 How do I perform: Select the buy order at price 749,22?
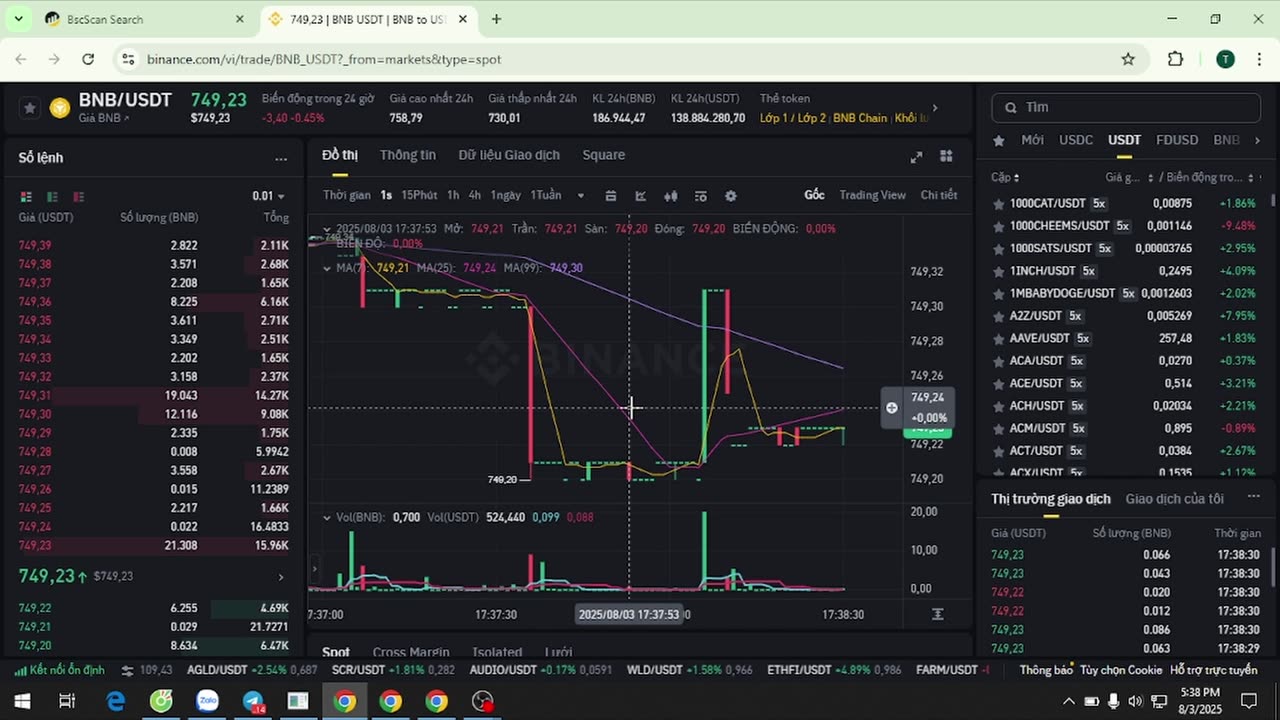tap(154, 608)
